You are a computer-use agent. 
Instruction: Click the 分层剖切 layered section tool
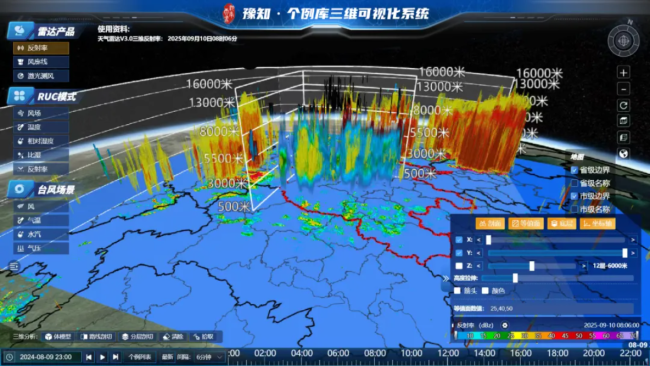tap(138, 337)
